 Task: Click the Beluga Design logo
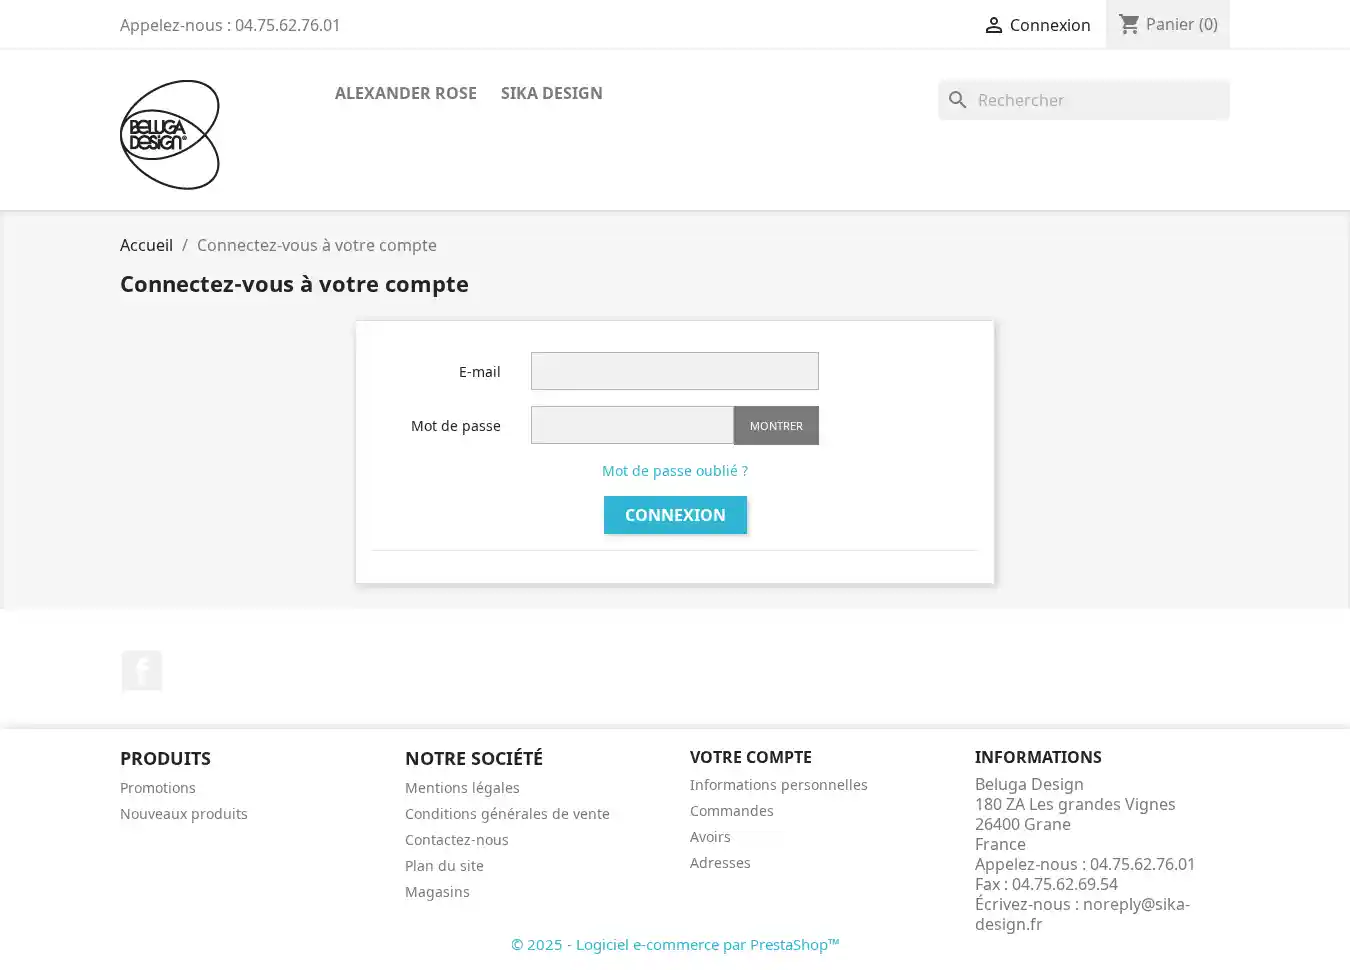pos(170,135)
